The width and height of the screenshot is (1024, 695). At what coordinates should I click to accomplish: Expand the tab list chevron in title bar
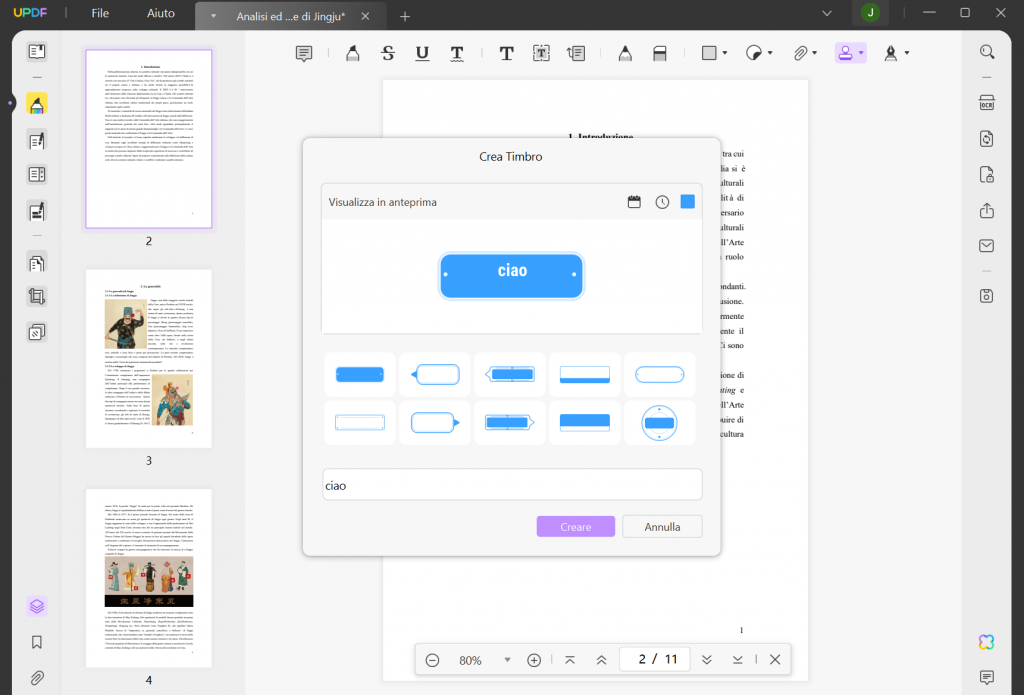(827, 13)
